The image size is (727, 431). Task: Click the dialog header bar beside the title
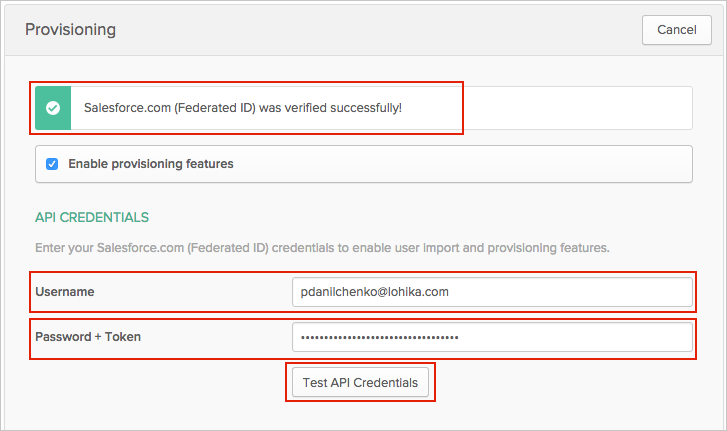click(x=380, y=30)
